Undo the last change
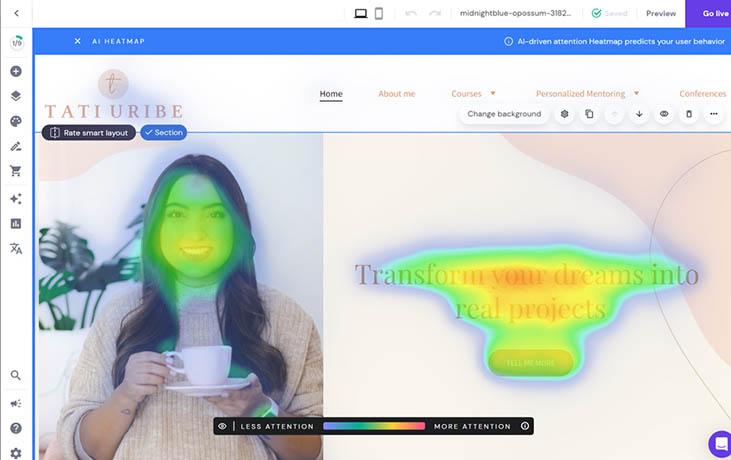Viewport: 731px width, 460px height. pos(411,14)
